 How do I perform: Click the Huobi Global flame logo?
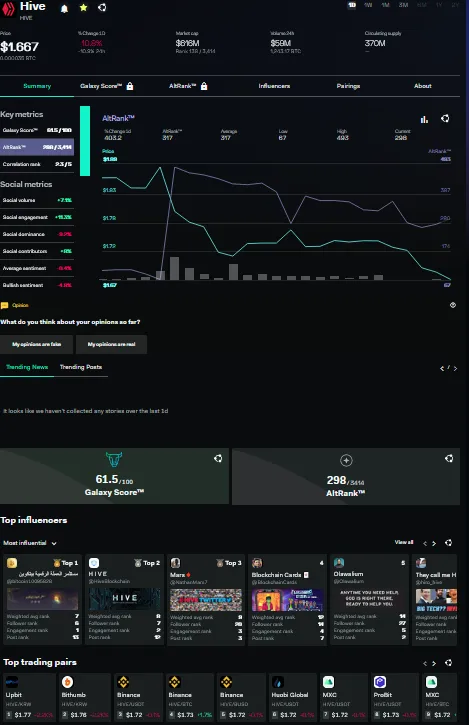[x=278, y=682]
